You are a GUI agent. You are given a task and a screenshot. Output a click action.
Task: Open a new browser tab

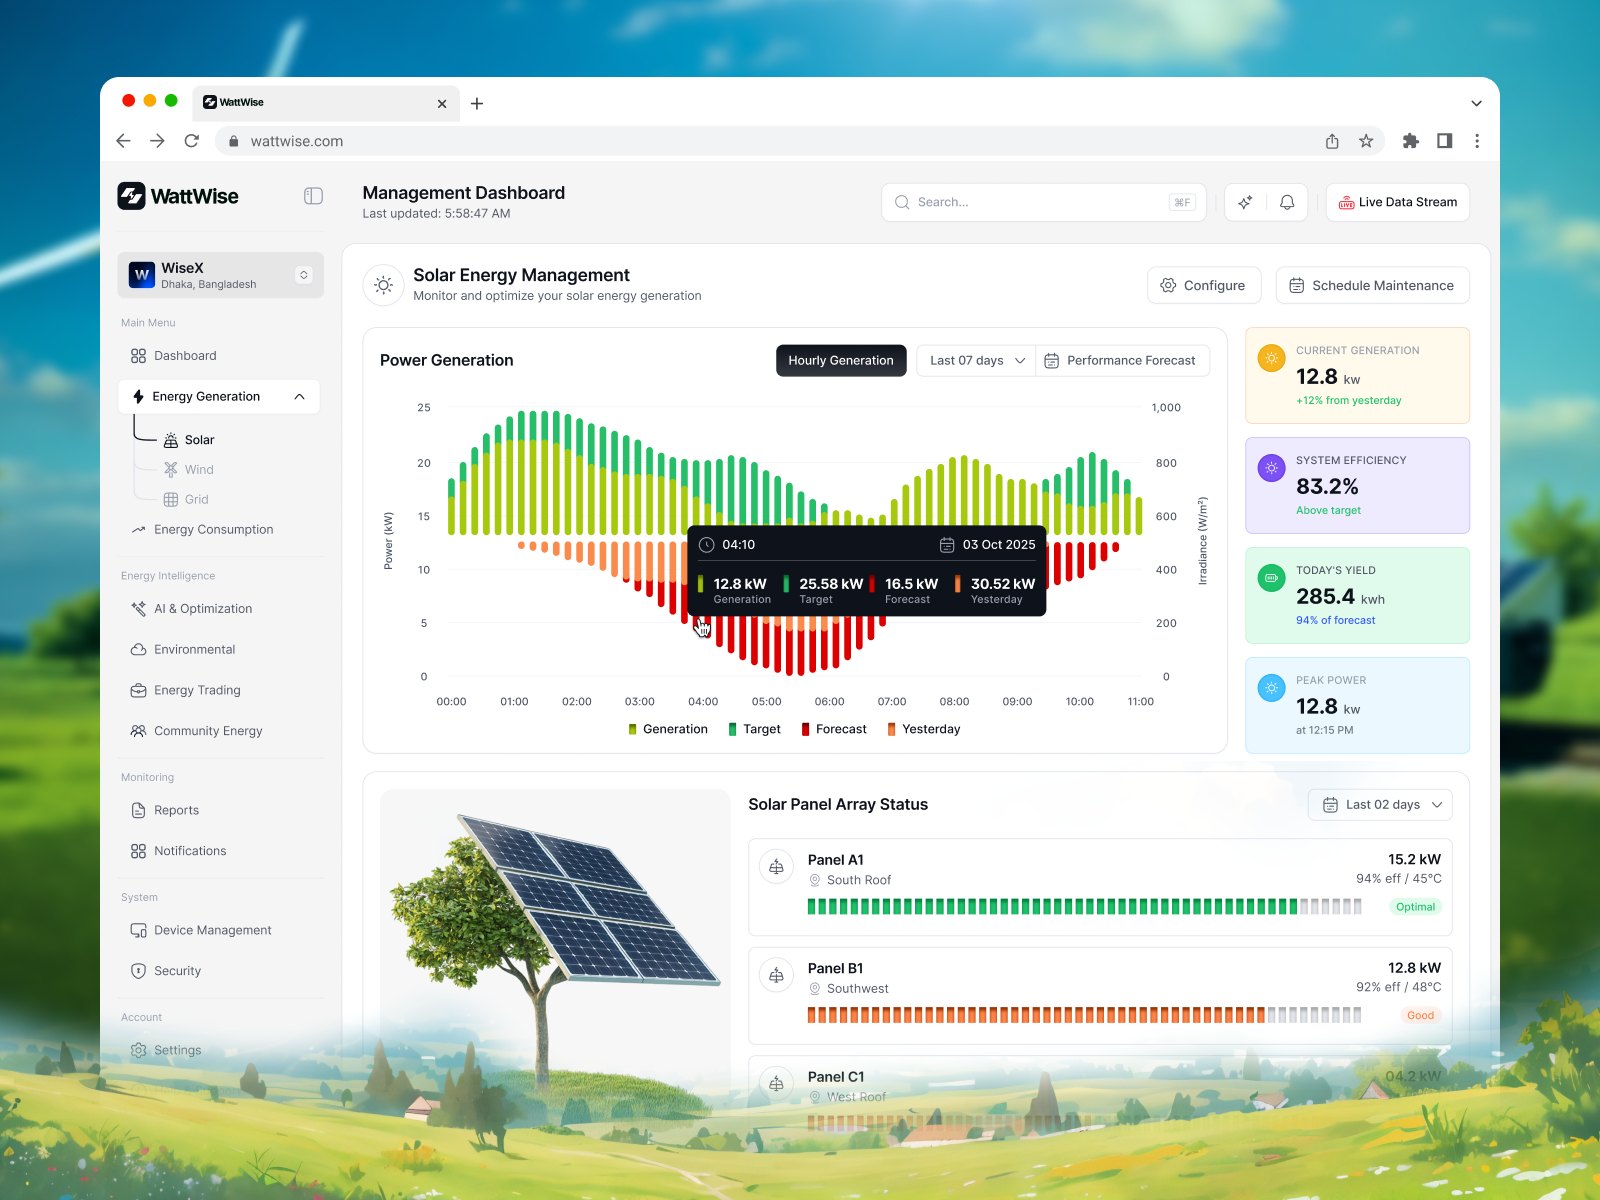[477, 103]
